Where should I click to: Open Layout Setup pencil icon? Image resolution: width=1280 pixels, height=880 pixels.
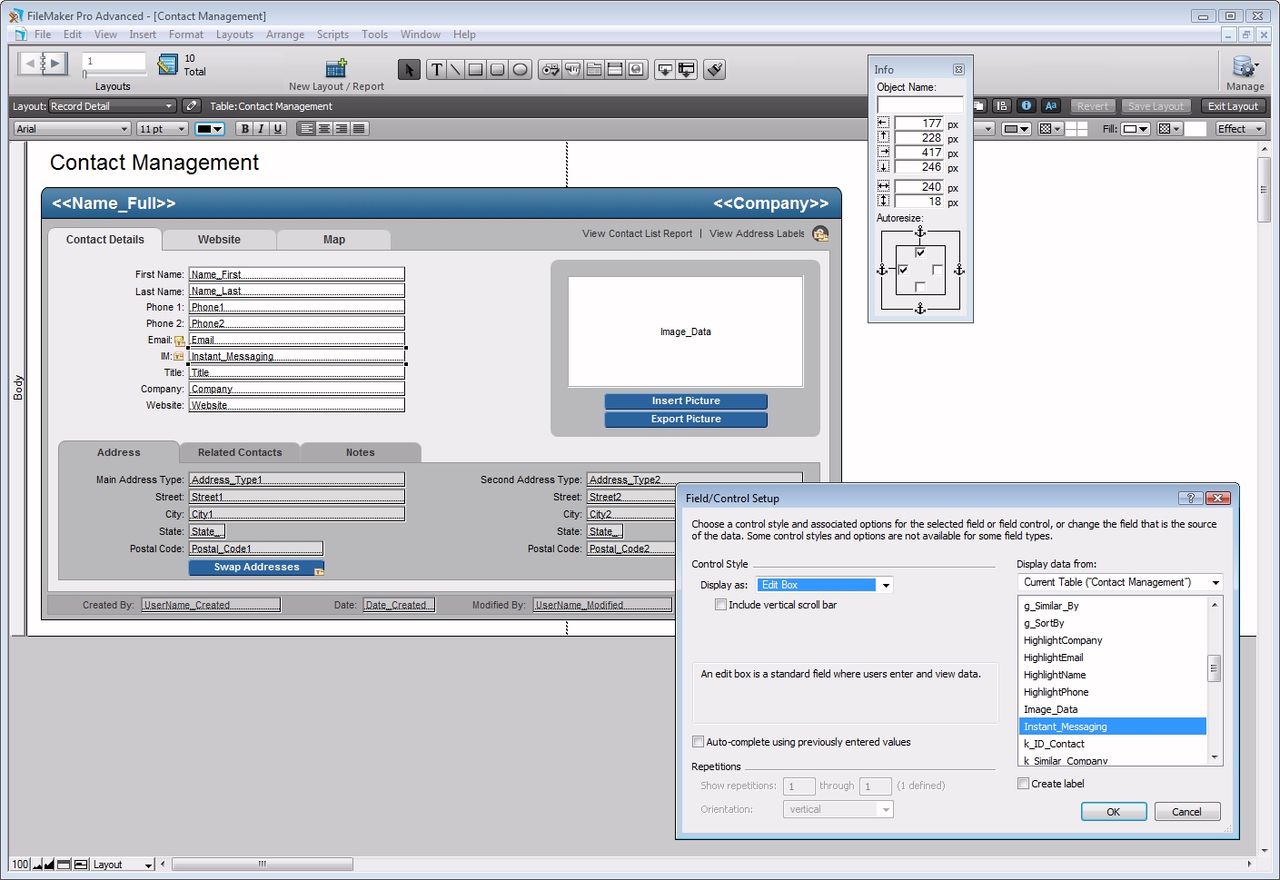192,106
